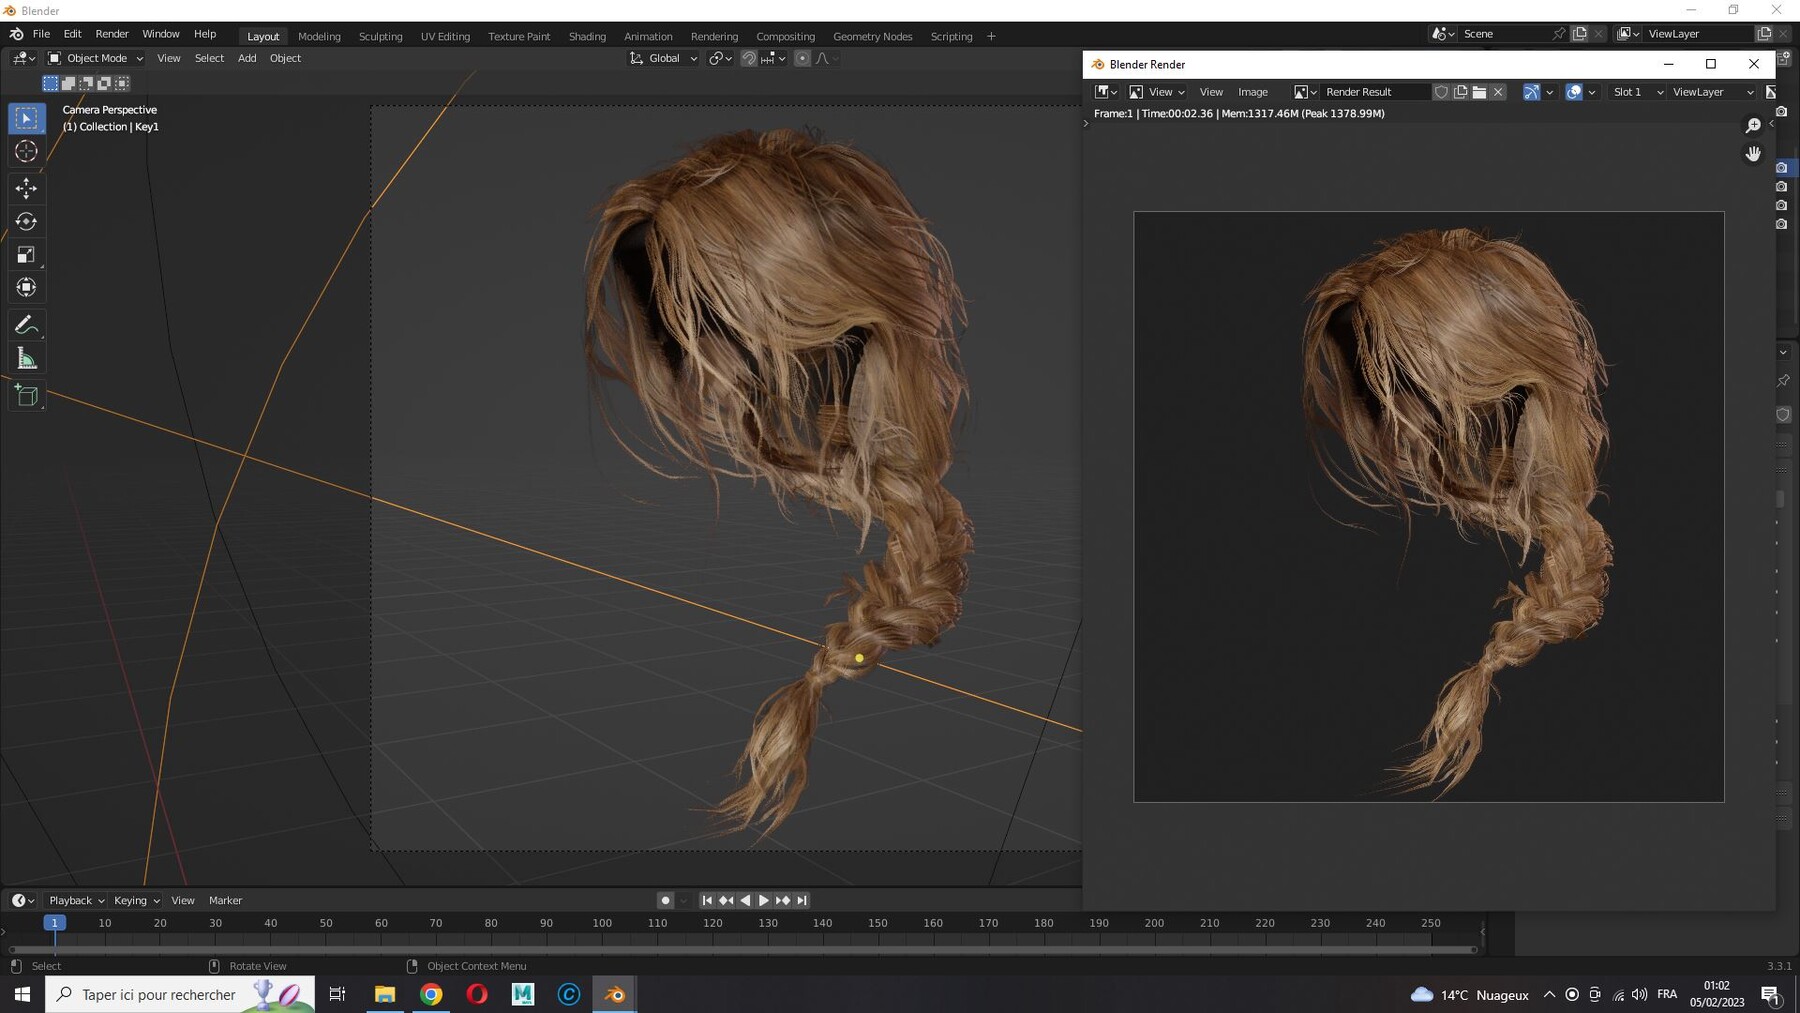Open the Global transform orientation dropdown
The height and width of the screenshot is (1013, 1800).
click(x=663, y=58)
